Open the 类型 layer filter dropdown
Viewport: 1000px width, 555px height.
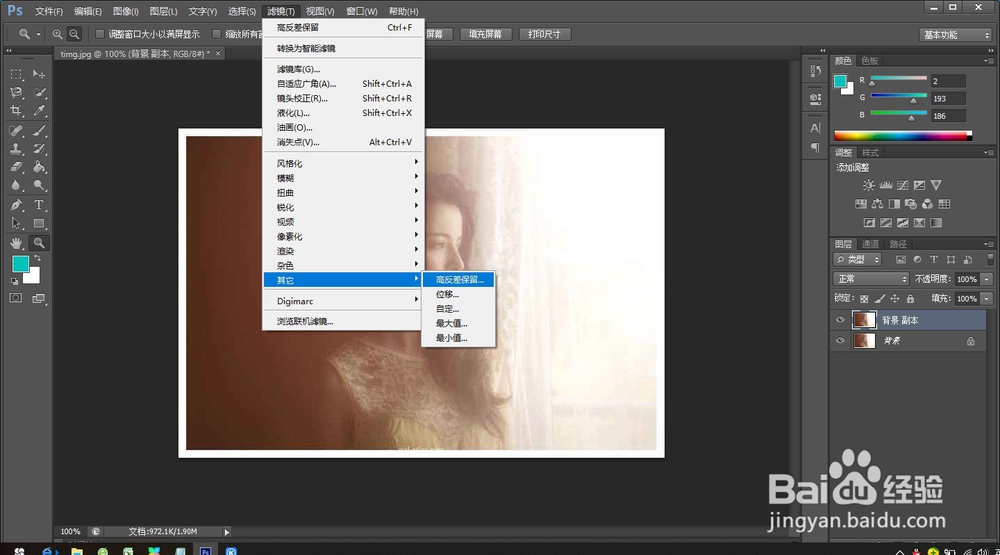coord(857,260)
